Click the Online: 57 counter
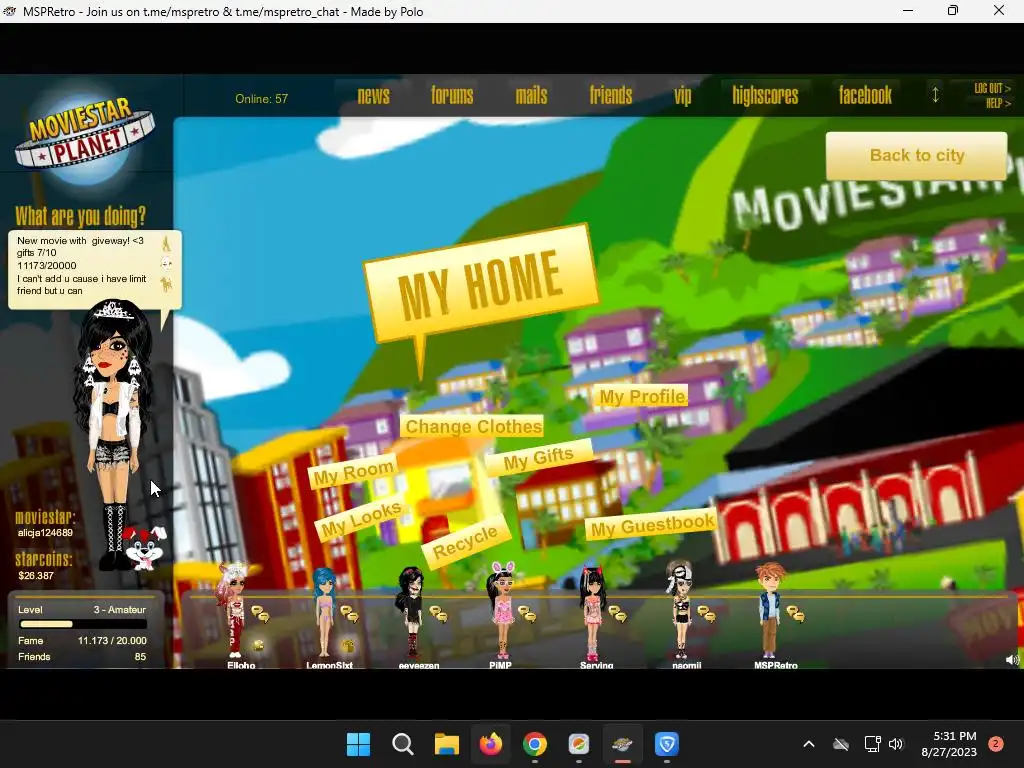Screen dimensions: 1024x768 click(261, 99)
